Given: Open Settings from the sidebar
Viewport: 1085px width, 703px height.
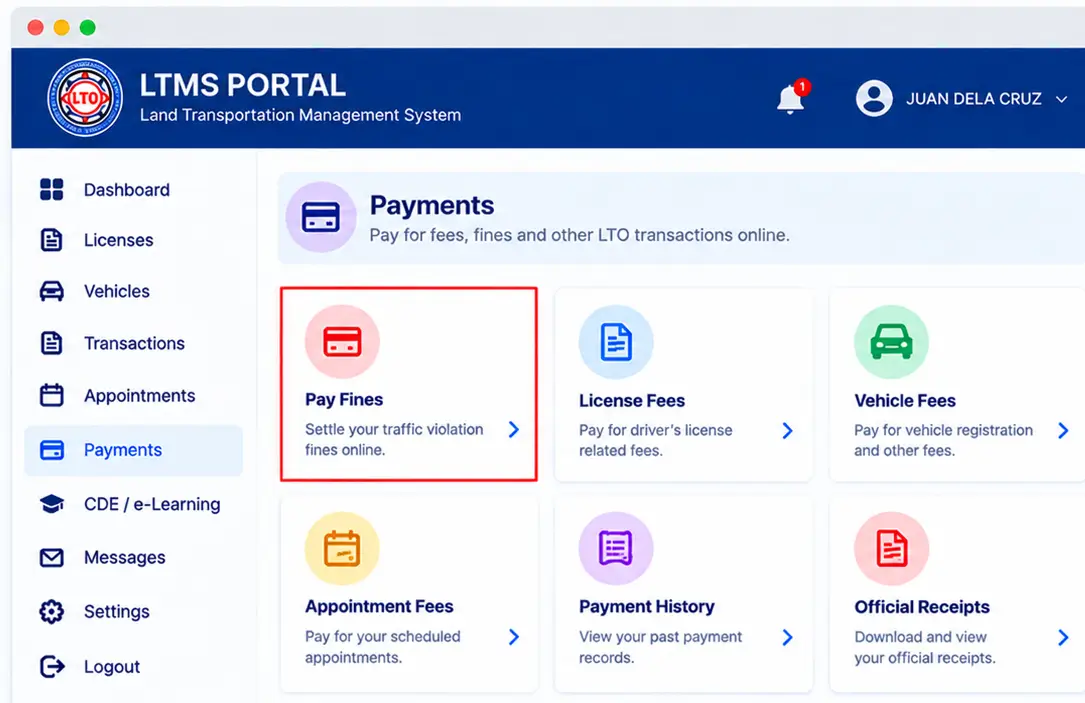Looking at the screenshot, I should pos(116,612).
